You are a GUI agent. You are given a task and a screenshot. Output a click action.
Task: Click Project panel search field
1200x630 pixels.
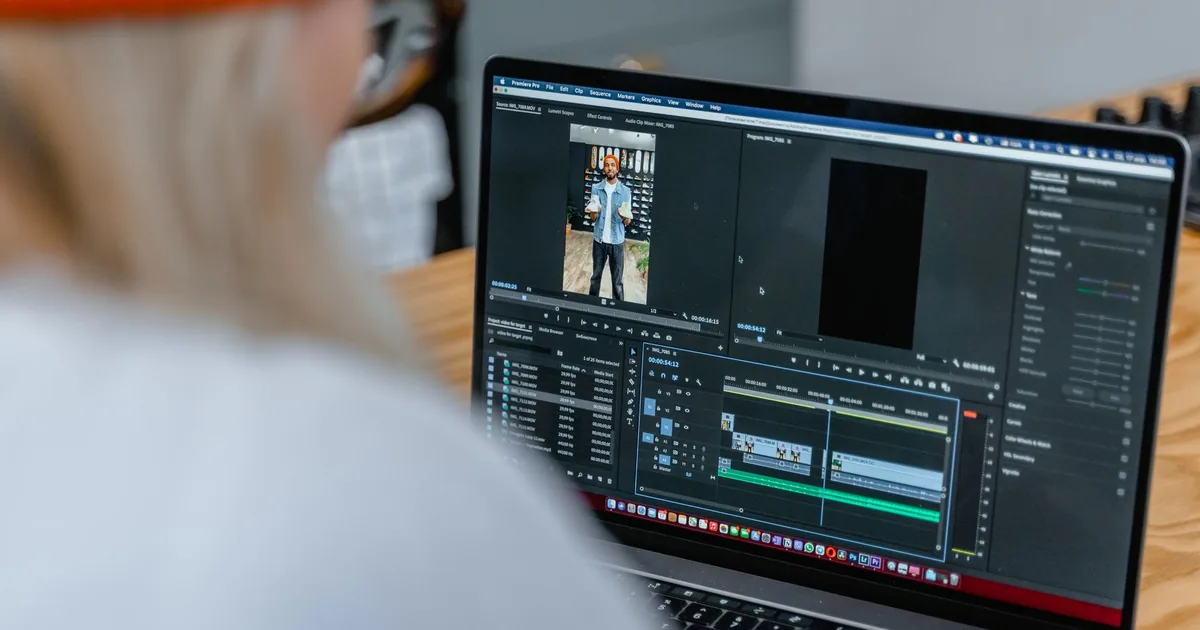pos(521,346)
